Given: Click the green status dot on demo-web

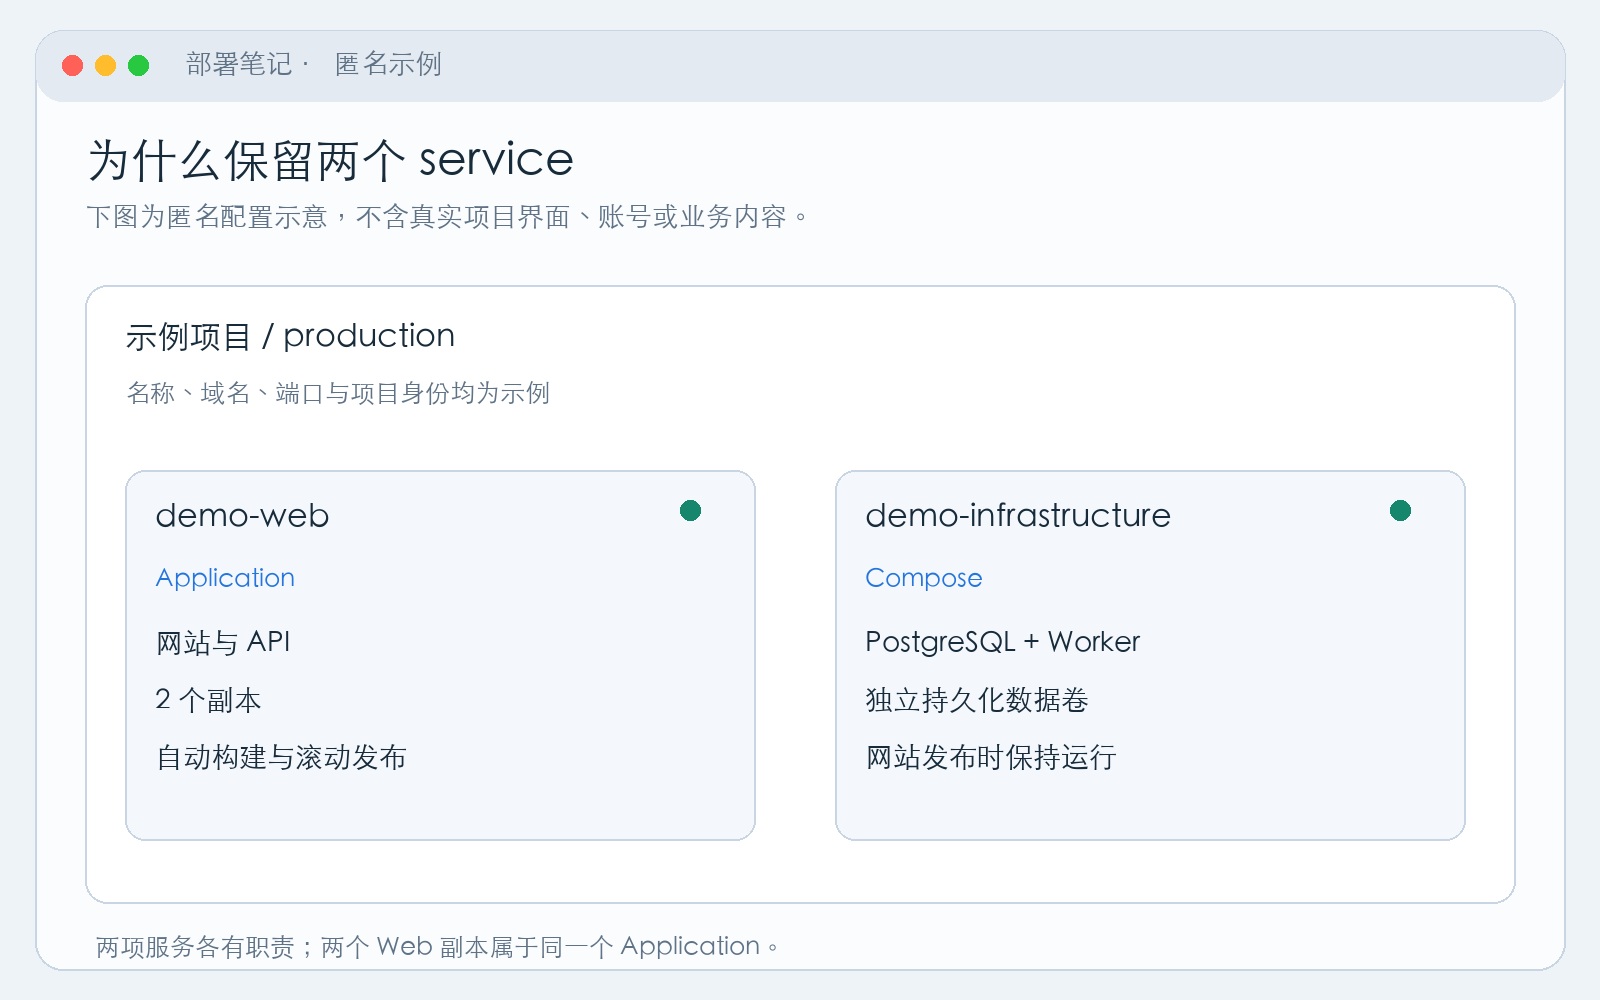Looking at the screenshot, I should pos(690,511).
